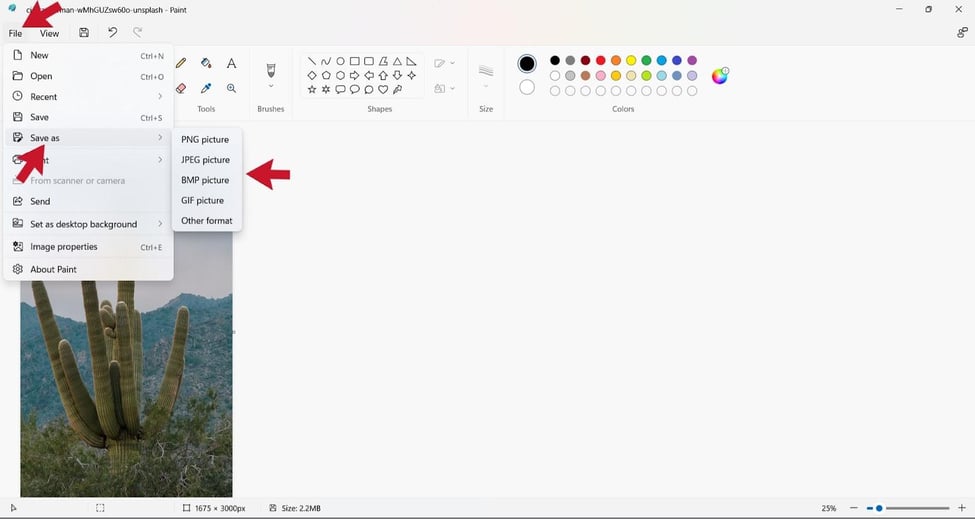
Task: Select the Curve shape
Action: point(326,61)
